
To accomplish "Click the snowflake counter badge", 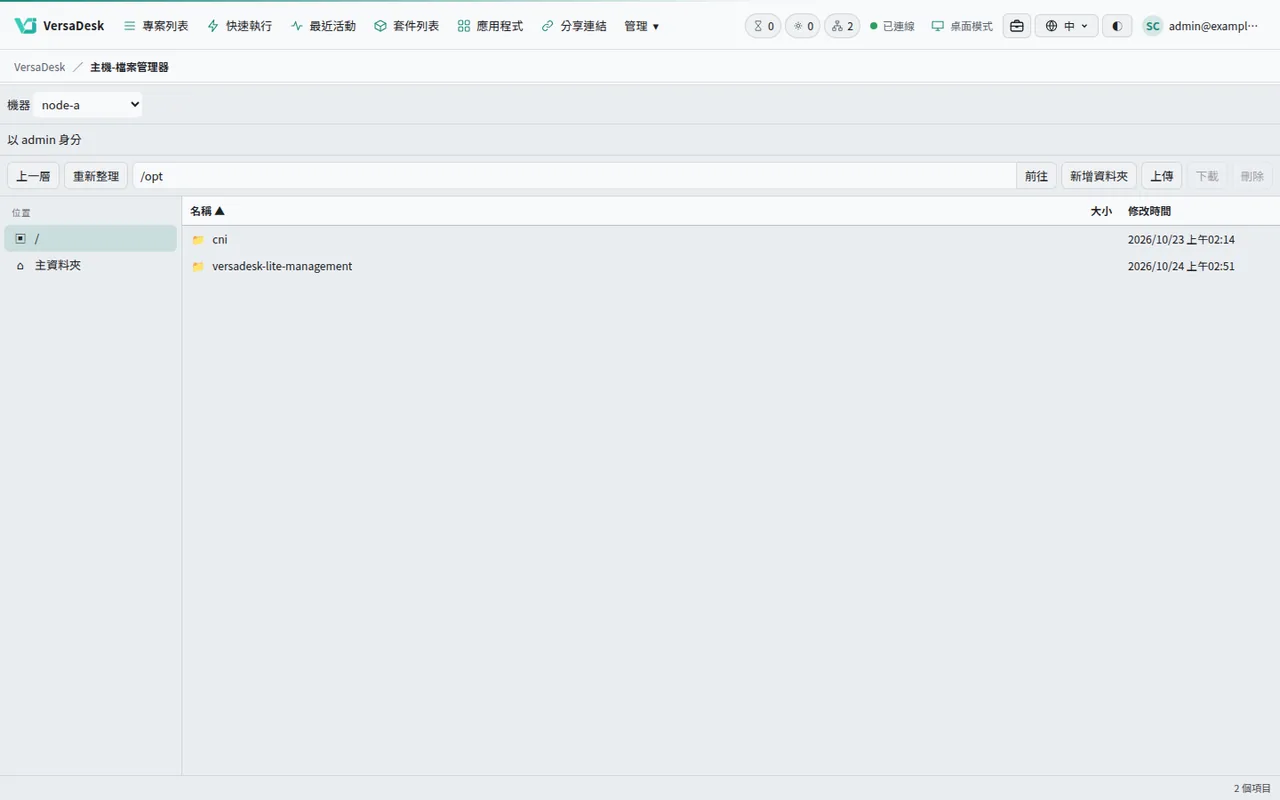I will 803,26.
